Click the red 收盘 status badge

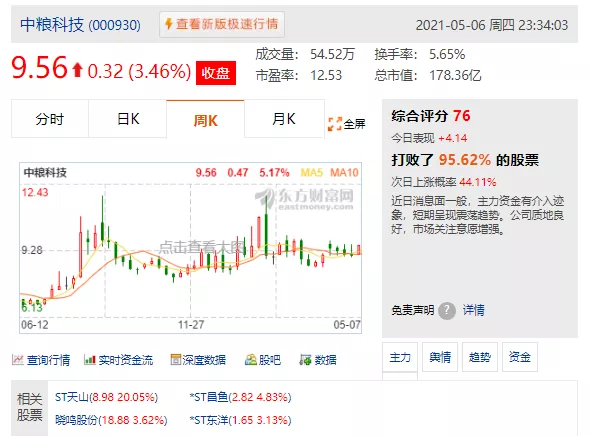click(216, 73)
